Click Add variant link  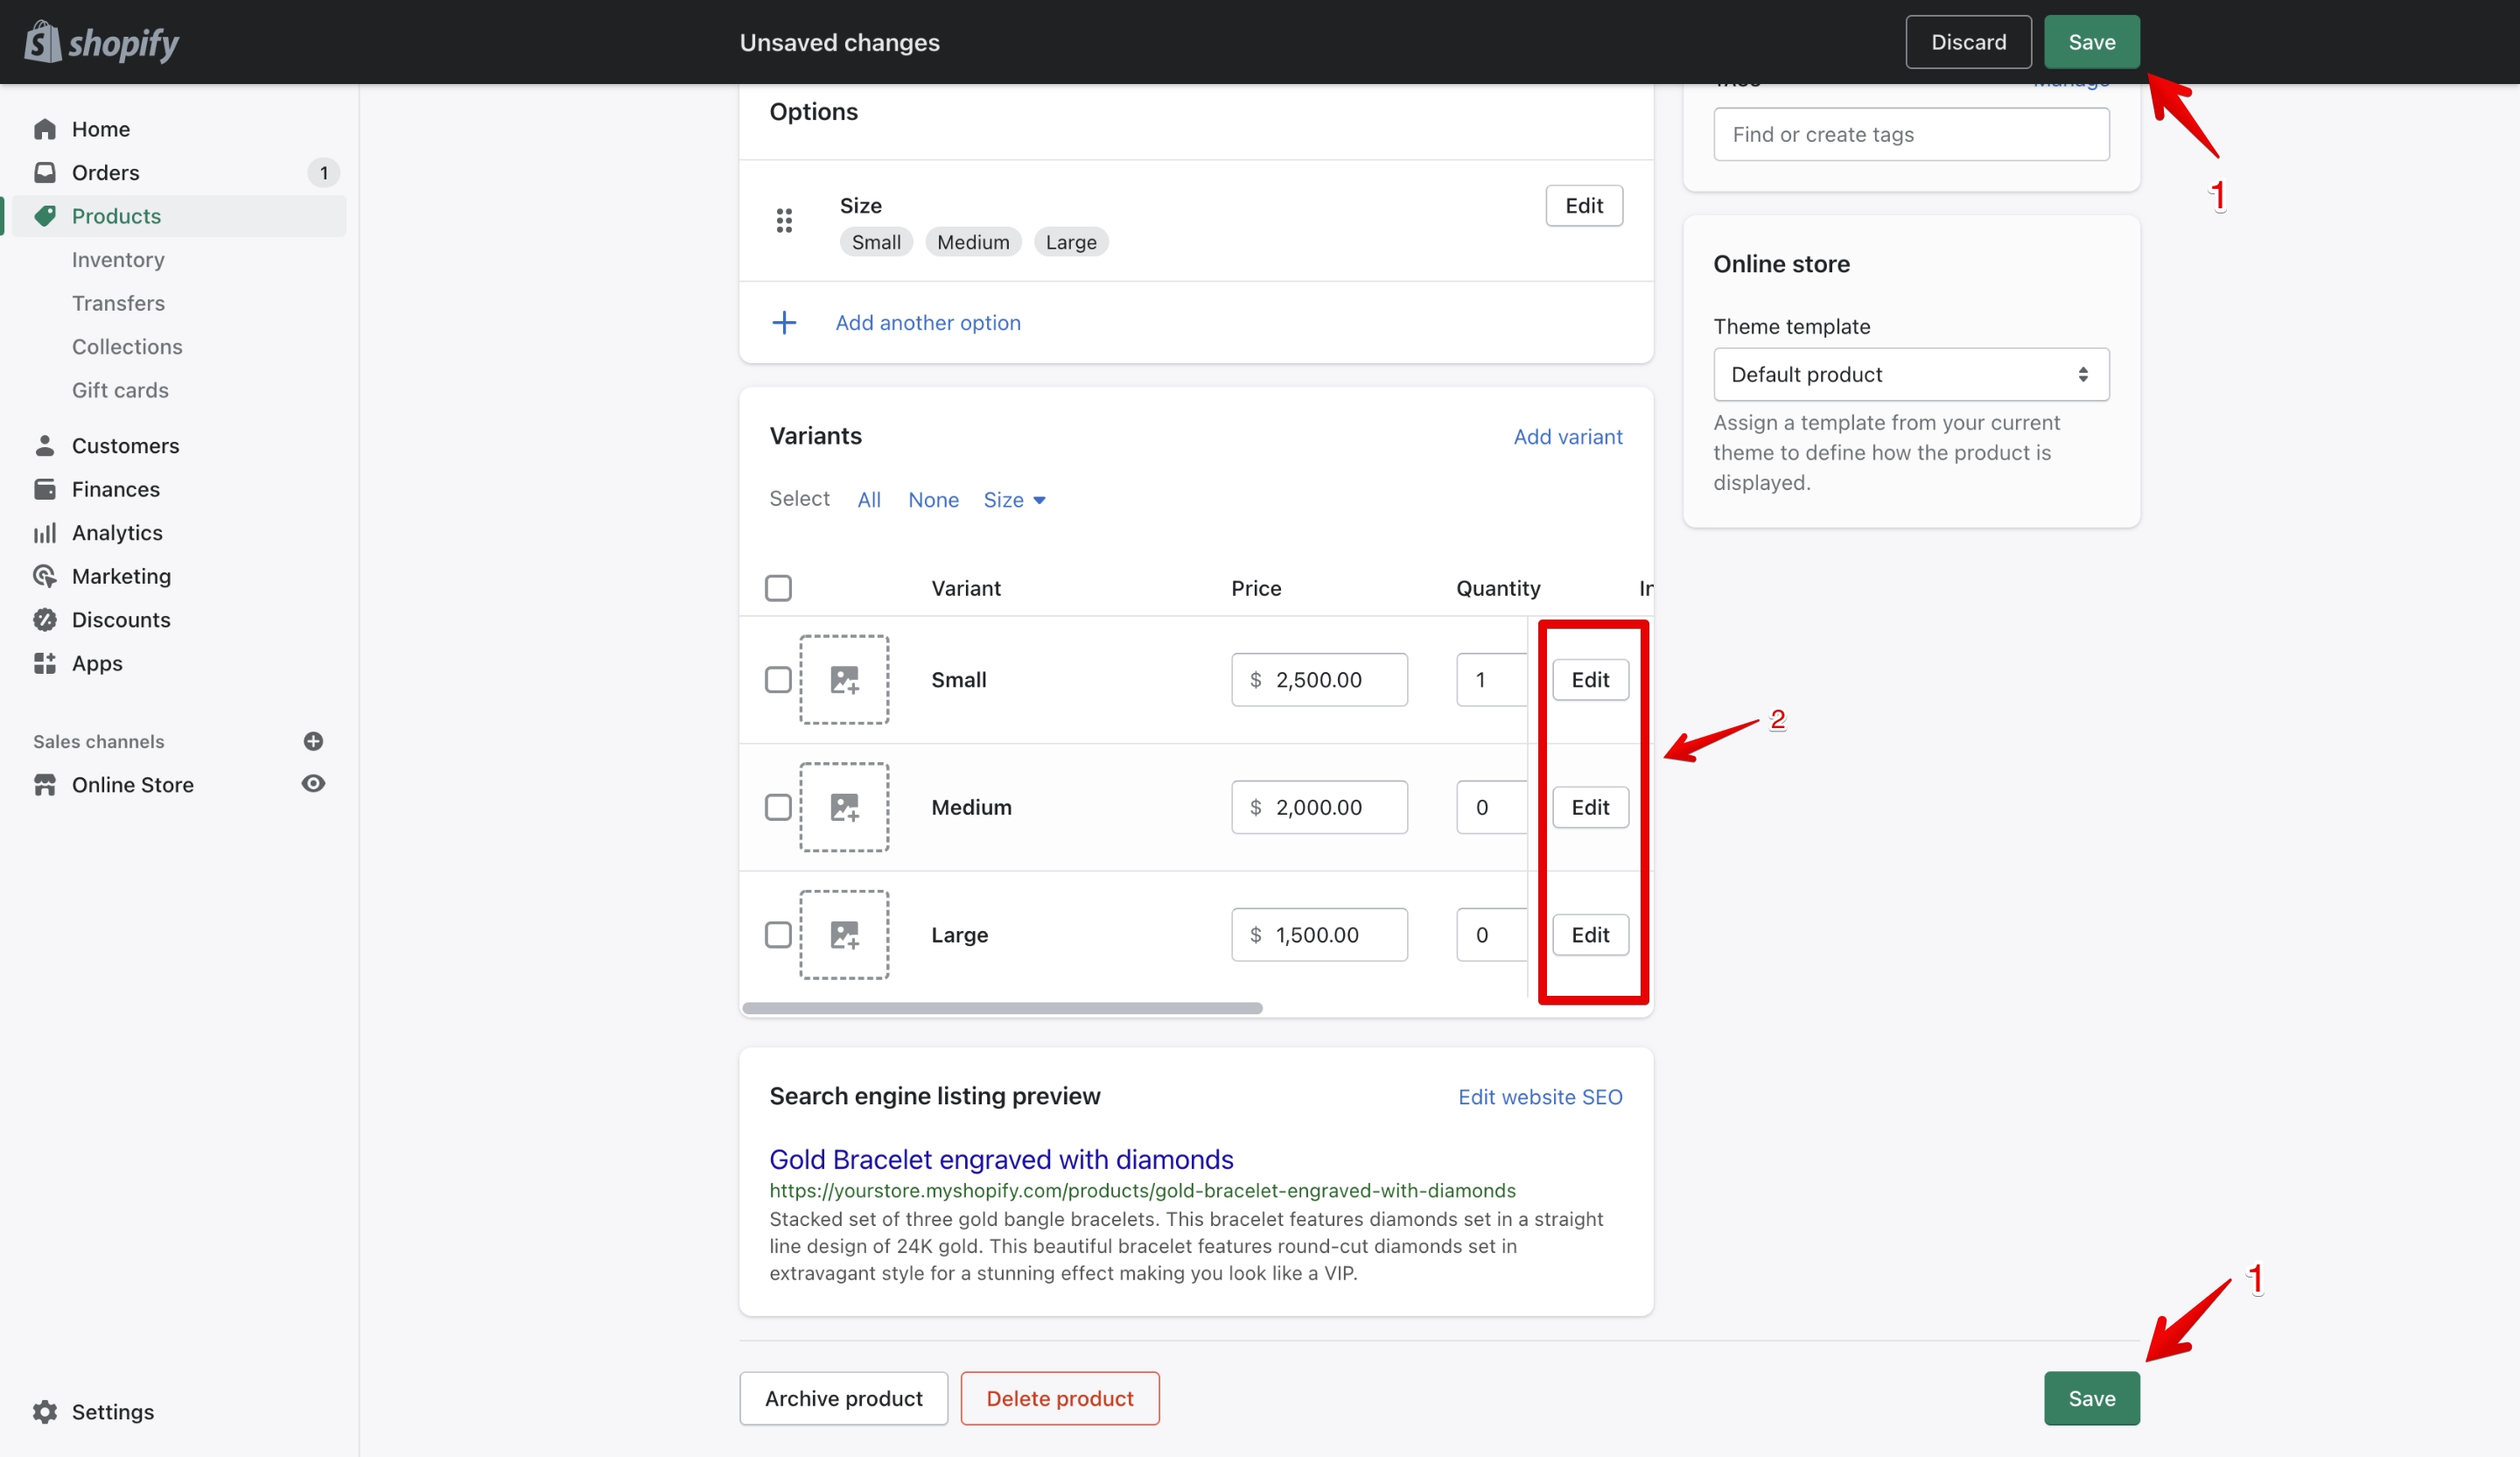coord(1567,436)
